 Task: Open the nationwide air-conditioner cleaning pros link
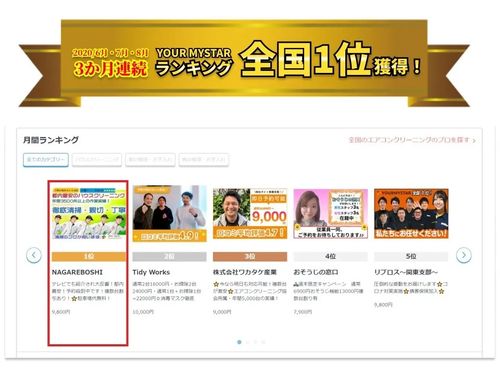[x=412, y=140]
